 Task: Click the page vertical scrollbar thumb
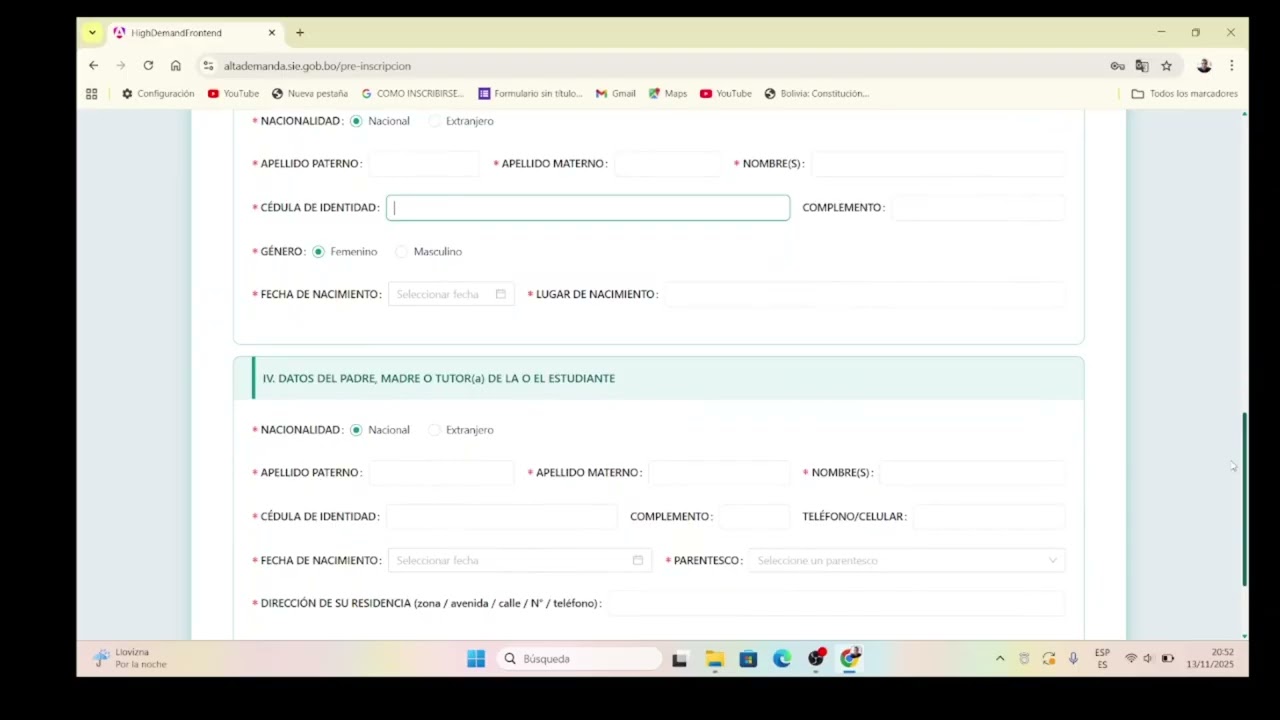tap(1245, 500)
